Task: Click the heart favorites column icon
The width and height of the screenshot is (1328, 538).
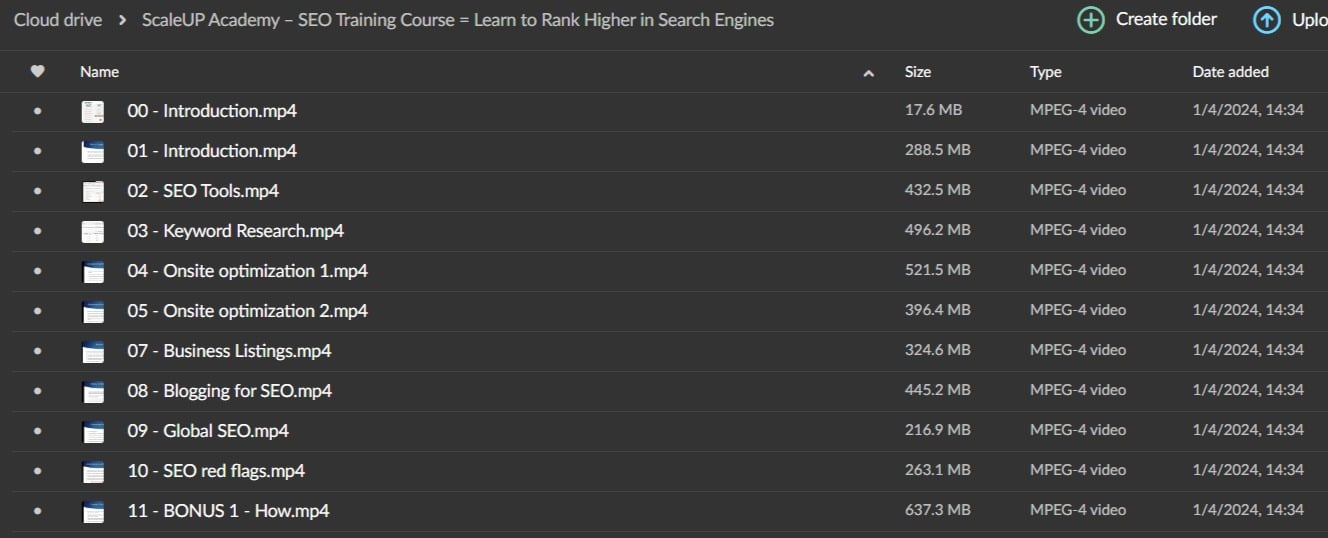Action: [x=38, y=71]
